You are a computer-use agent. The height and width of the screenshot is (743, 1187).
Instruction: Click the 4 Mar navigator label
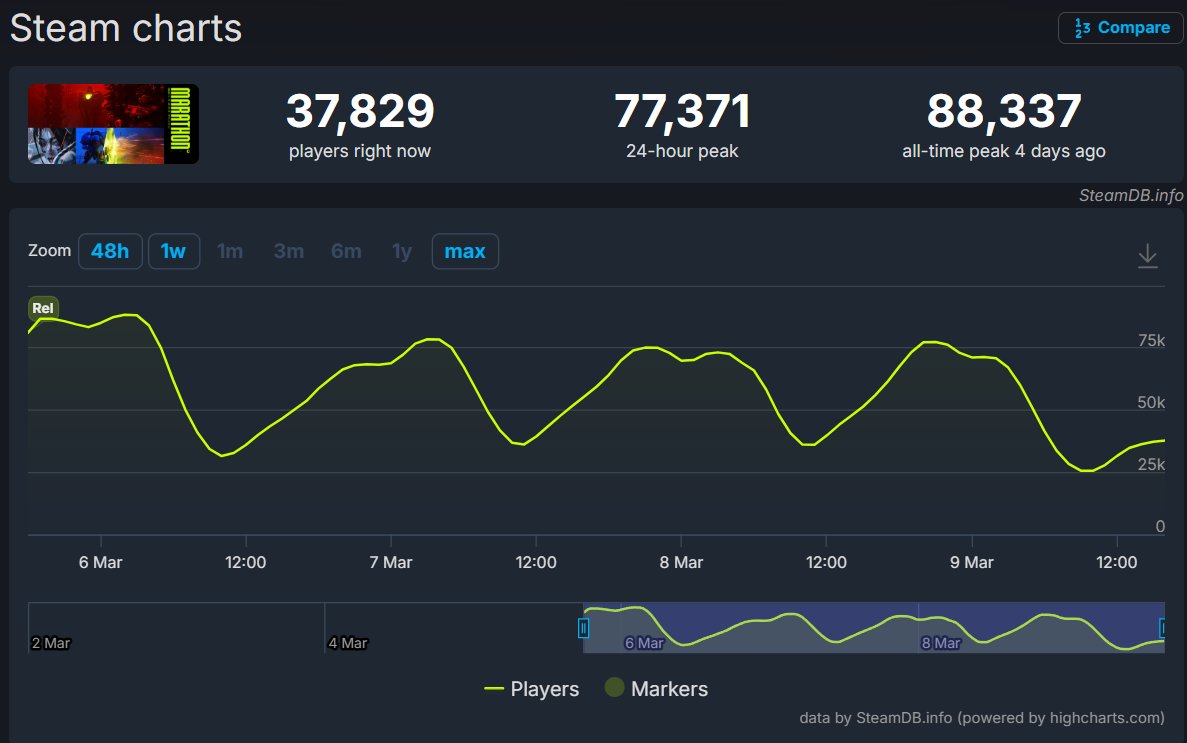click(347, 643)
